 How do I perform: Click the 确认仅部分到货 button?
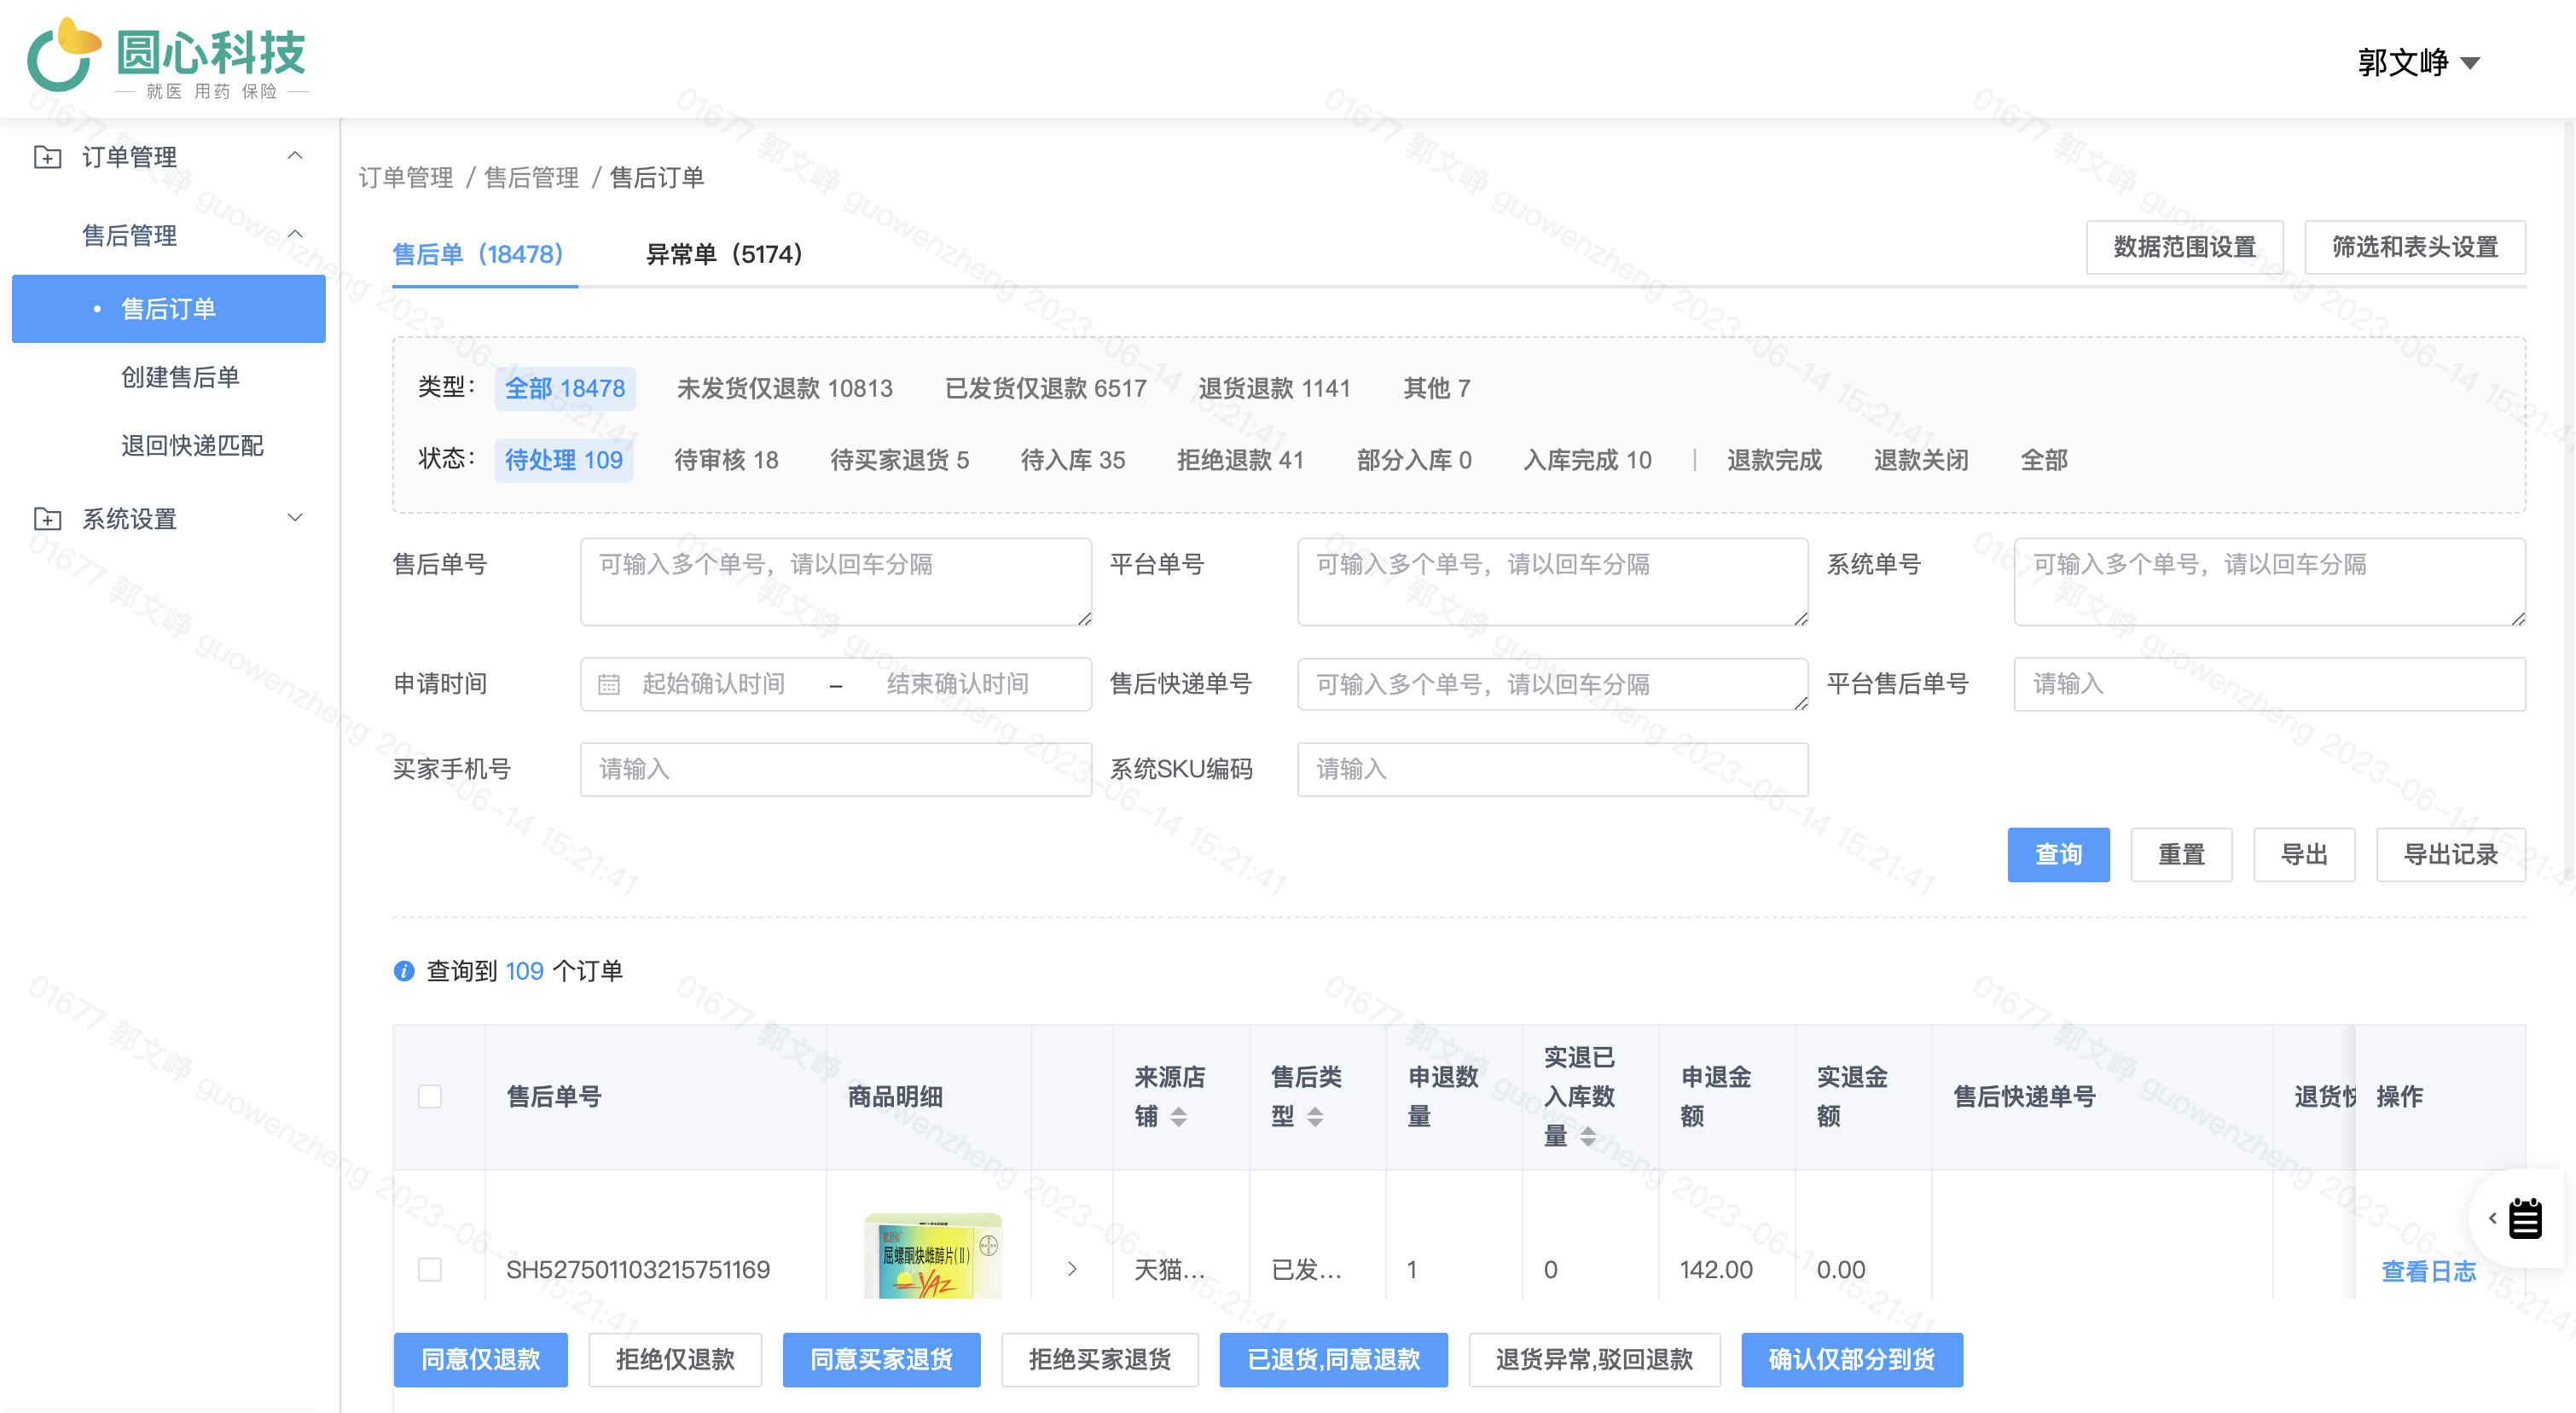[1852, 1360]
